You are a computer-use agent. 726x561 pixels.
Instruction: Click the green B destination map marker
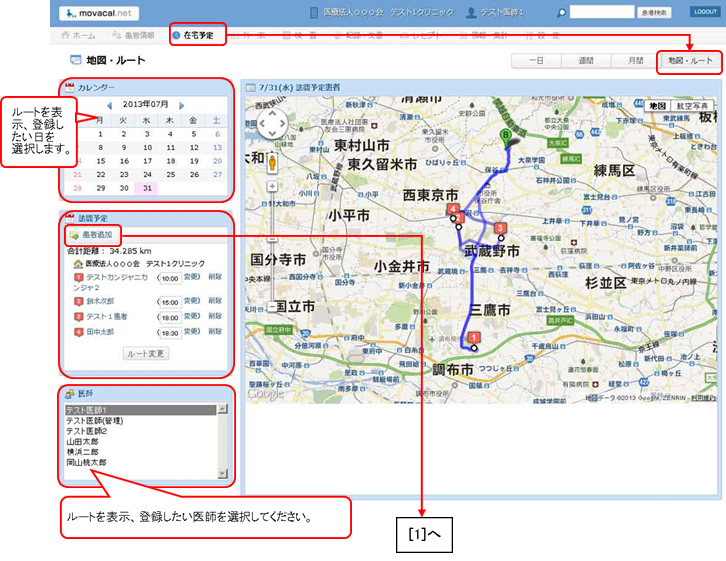coord(507,136)
